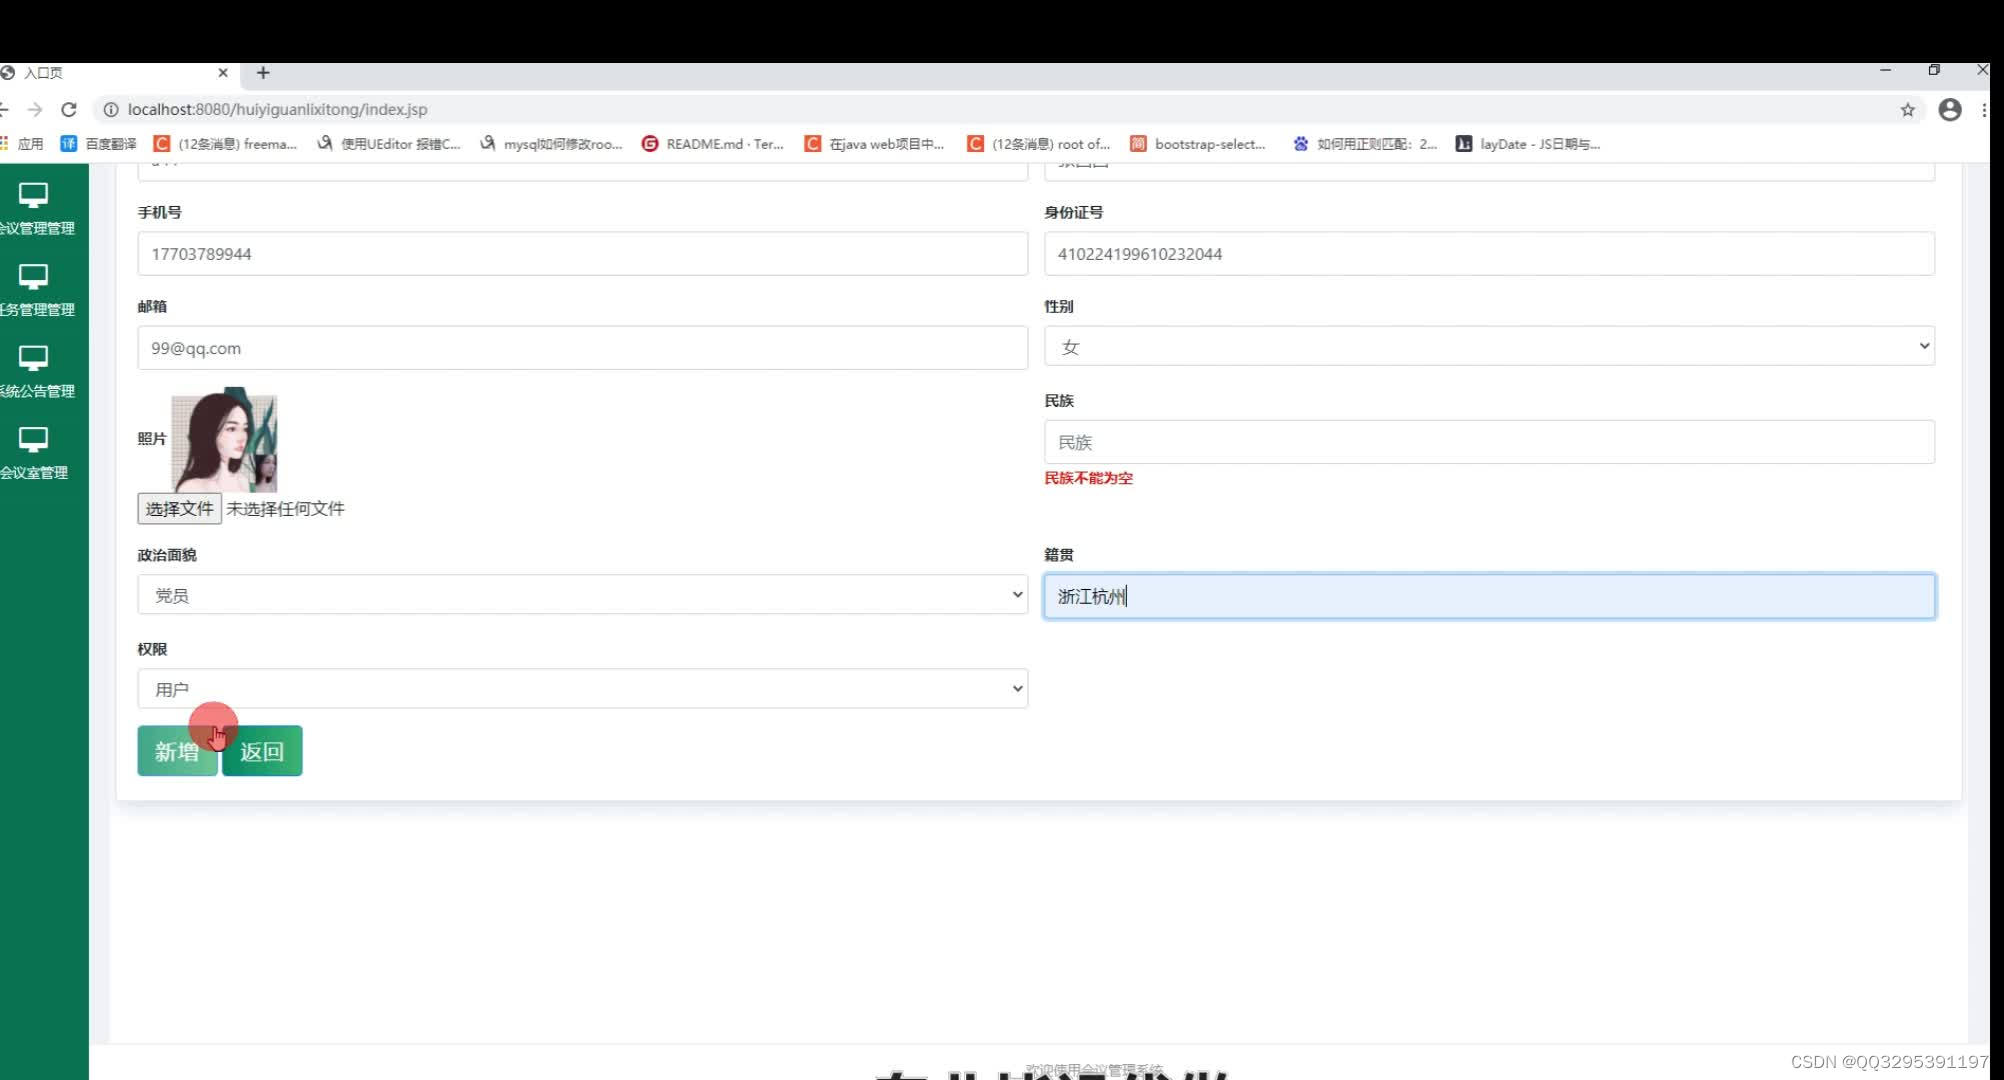Open the browser profile avatar icon
The width and height of the screenshot is (2004, 1080).
[1950, 110]
